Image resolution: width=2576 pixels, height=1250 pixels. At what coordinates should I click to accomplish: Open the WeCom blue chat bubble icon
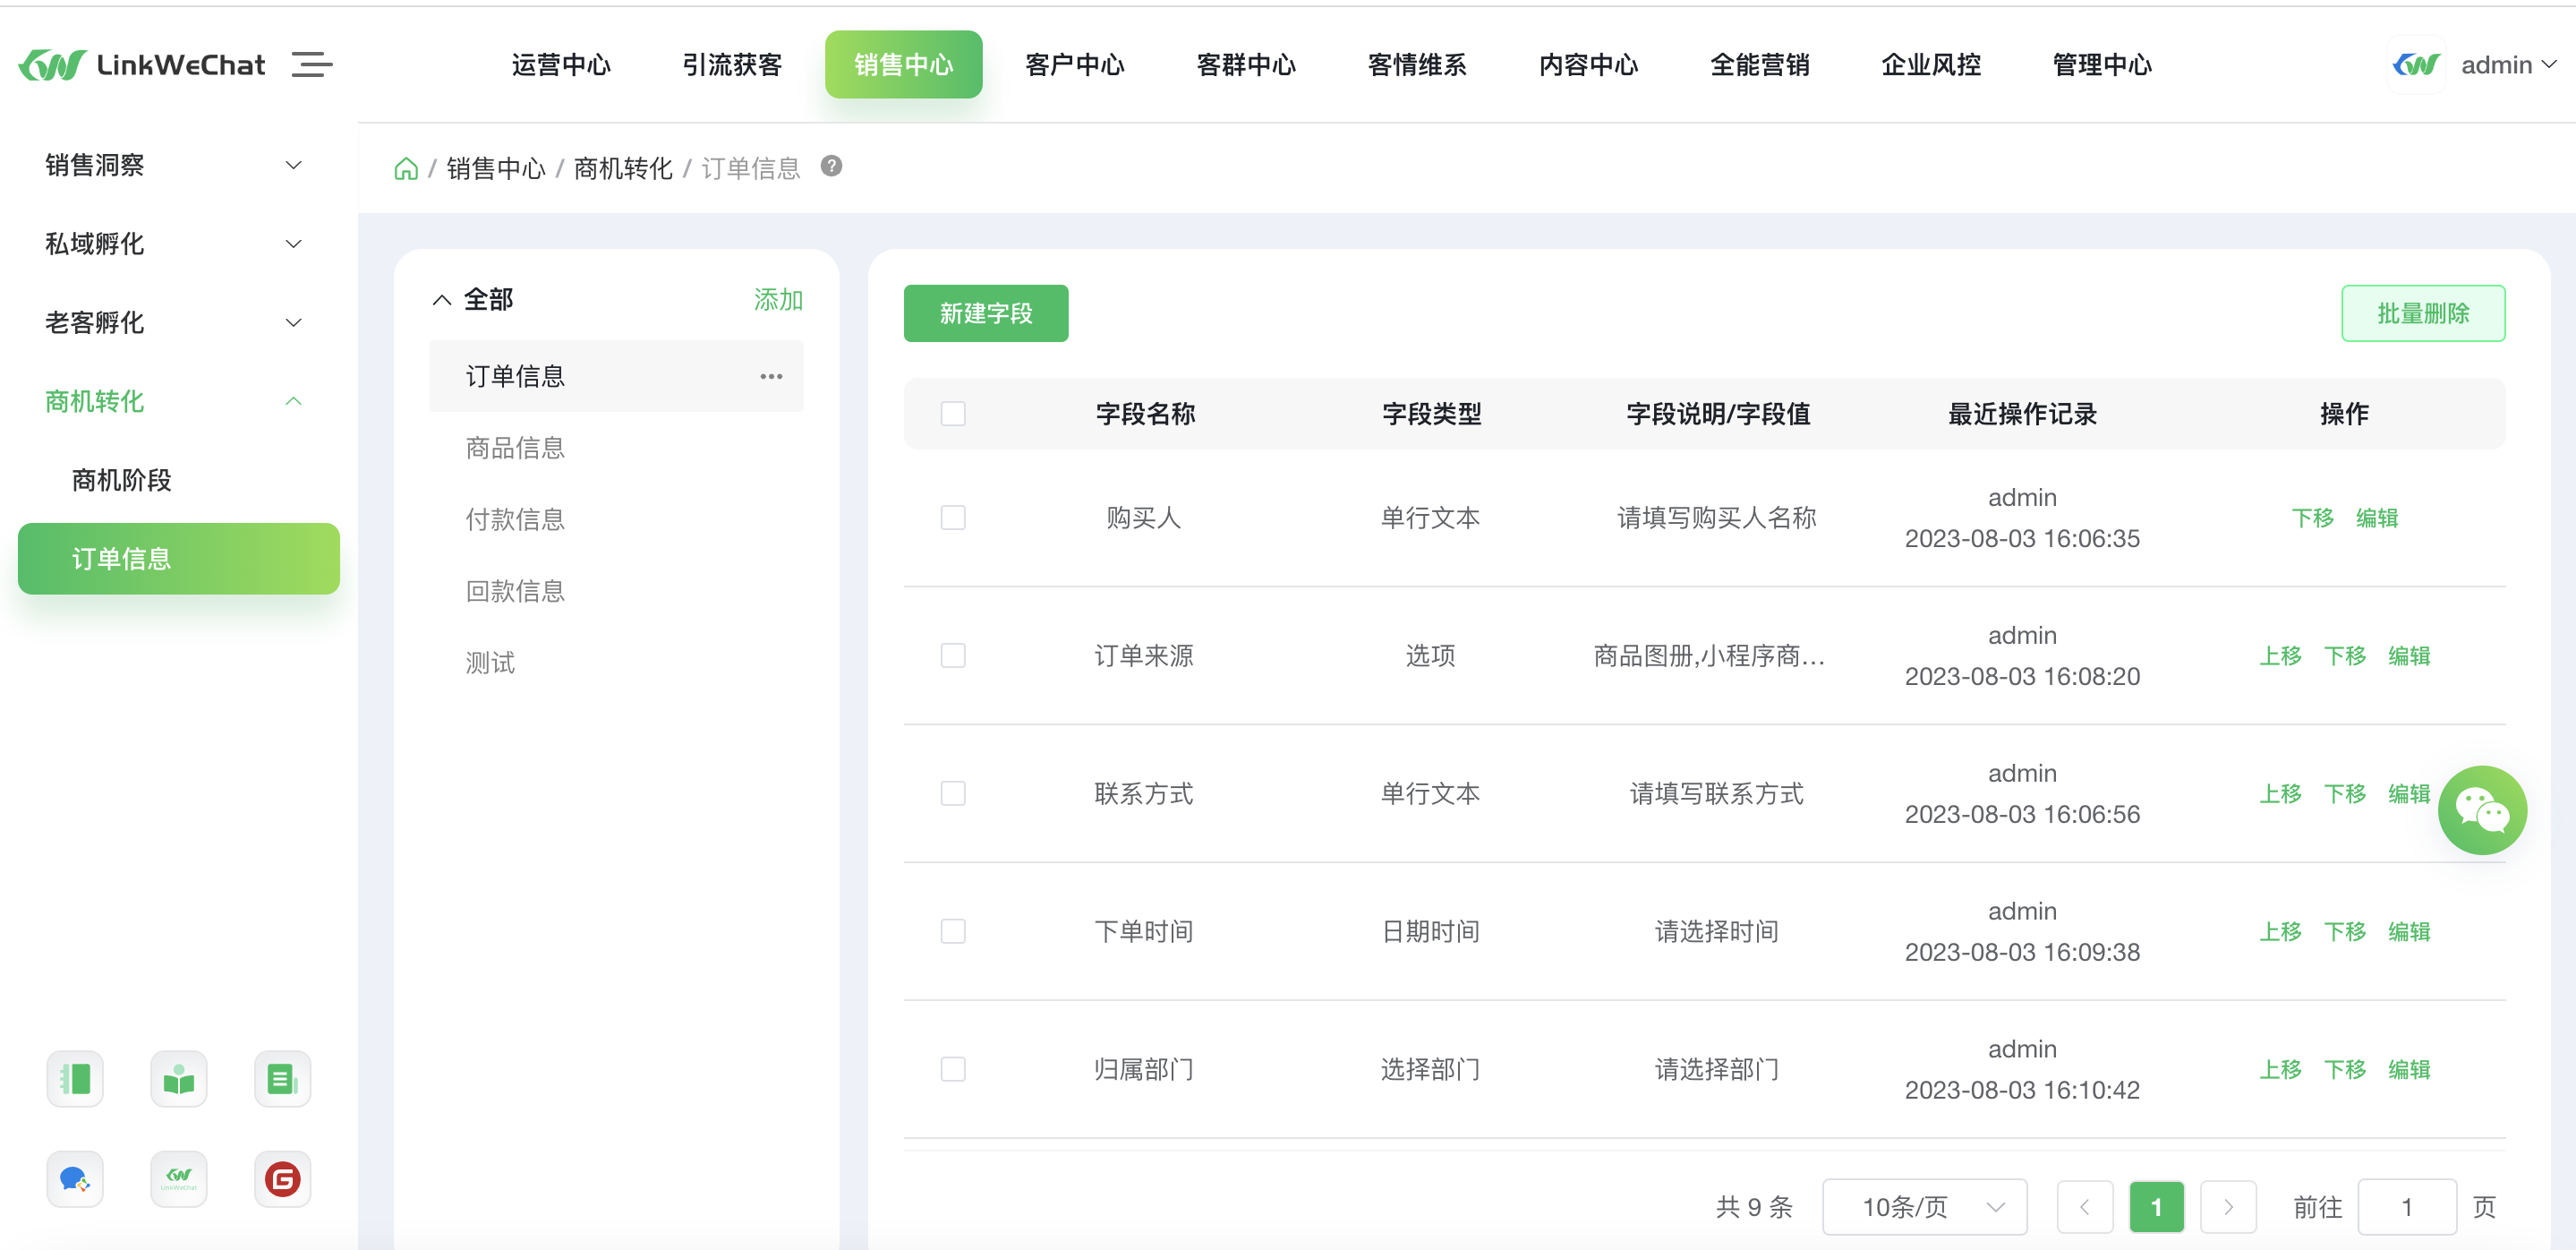point(75,1179)
